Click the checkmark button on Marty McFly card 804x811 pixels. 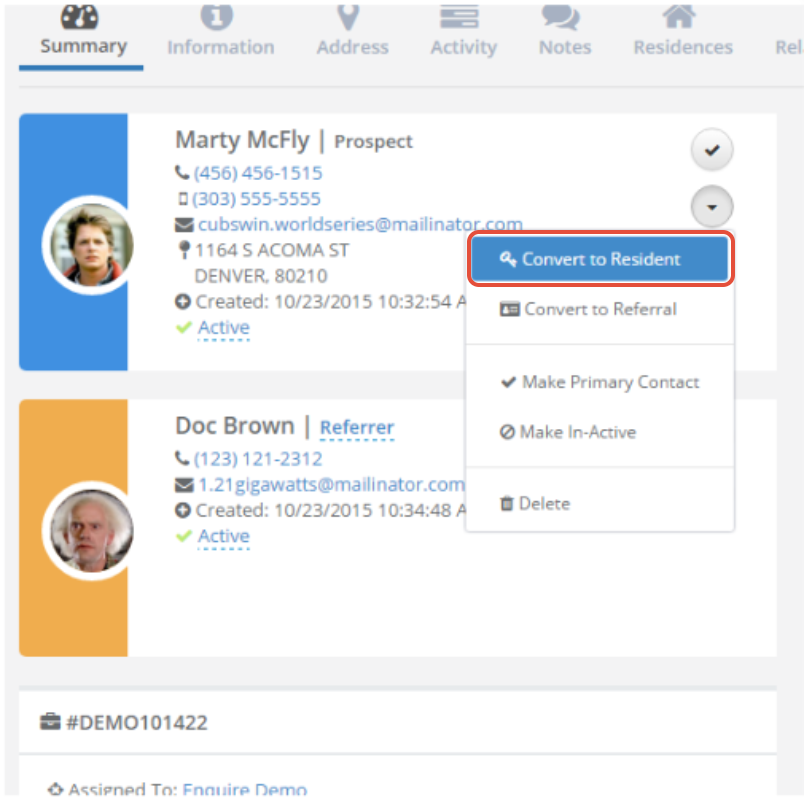point(712,150)
